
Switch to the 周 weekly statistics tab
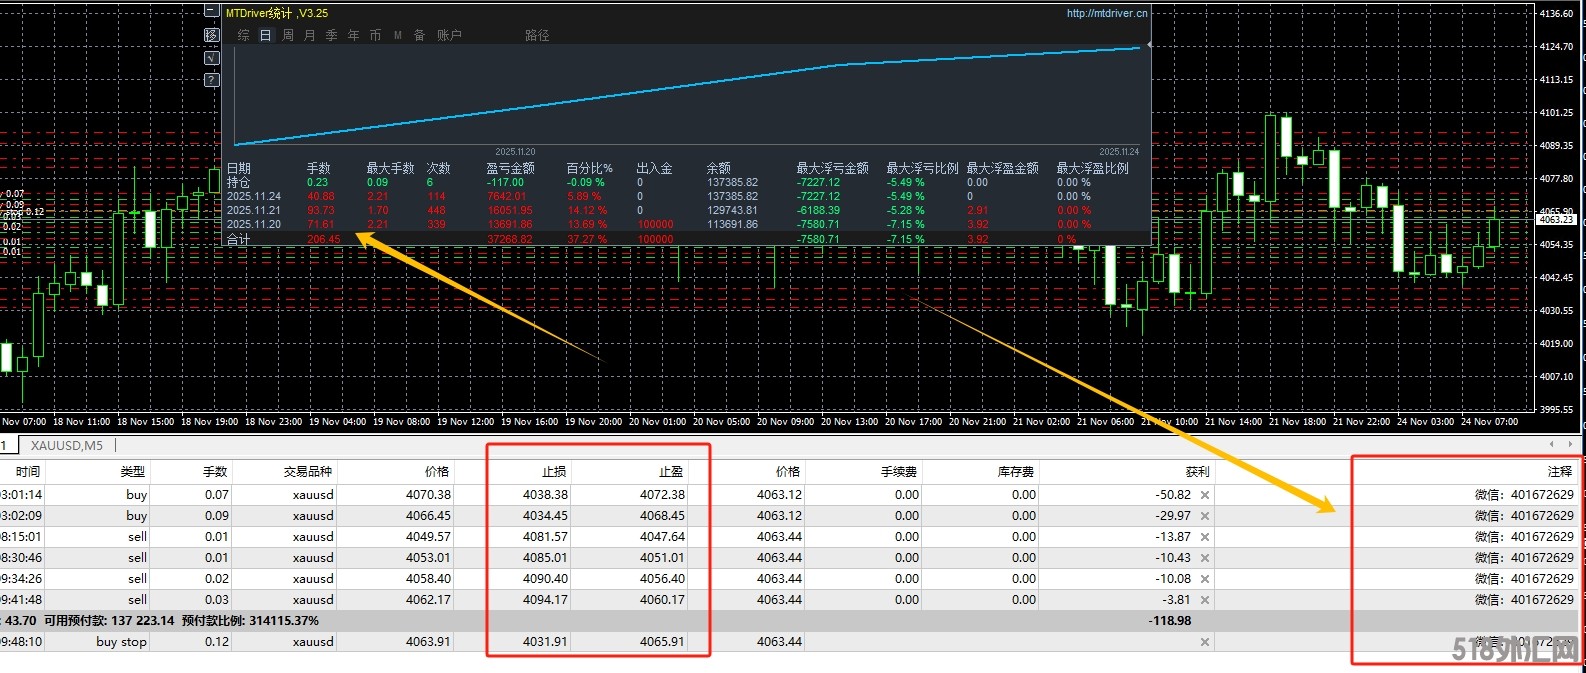(x=288, y=35)
